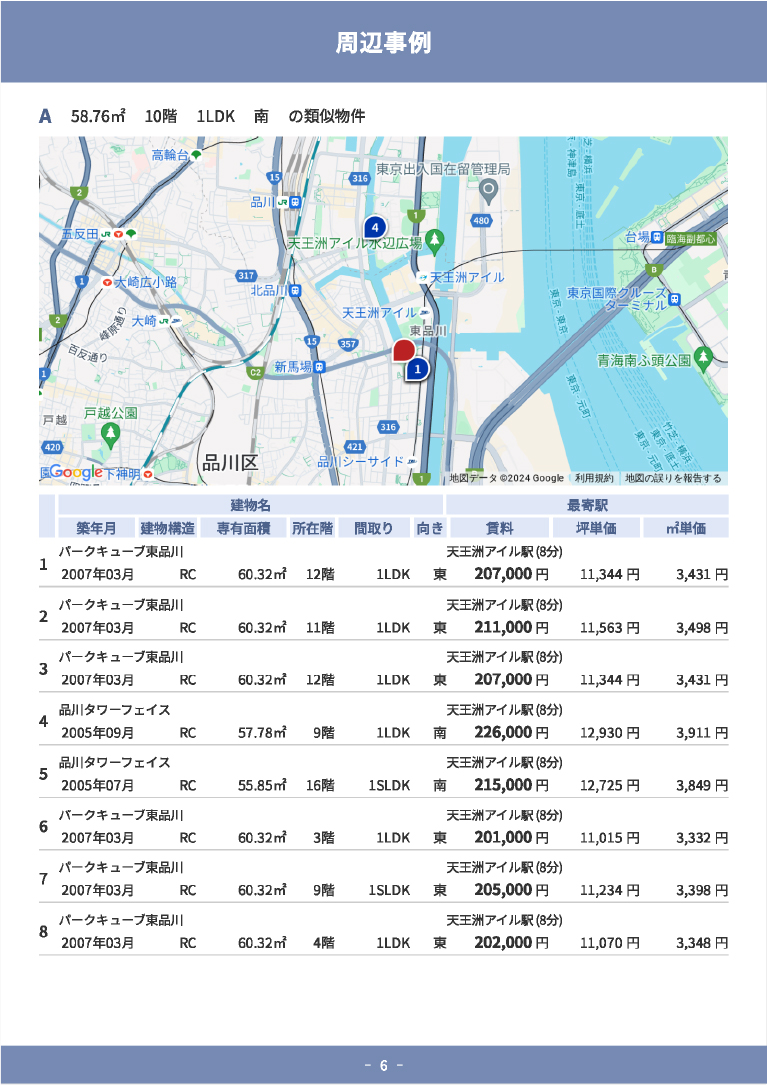Click the C2 expressway shield
The height and width of the screenshot is (1085, 767).
[255, 372]
